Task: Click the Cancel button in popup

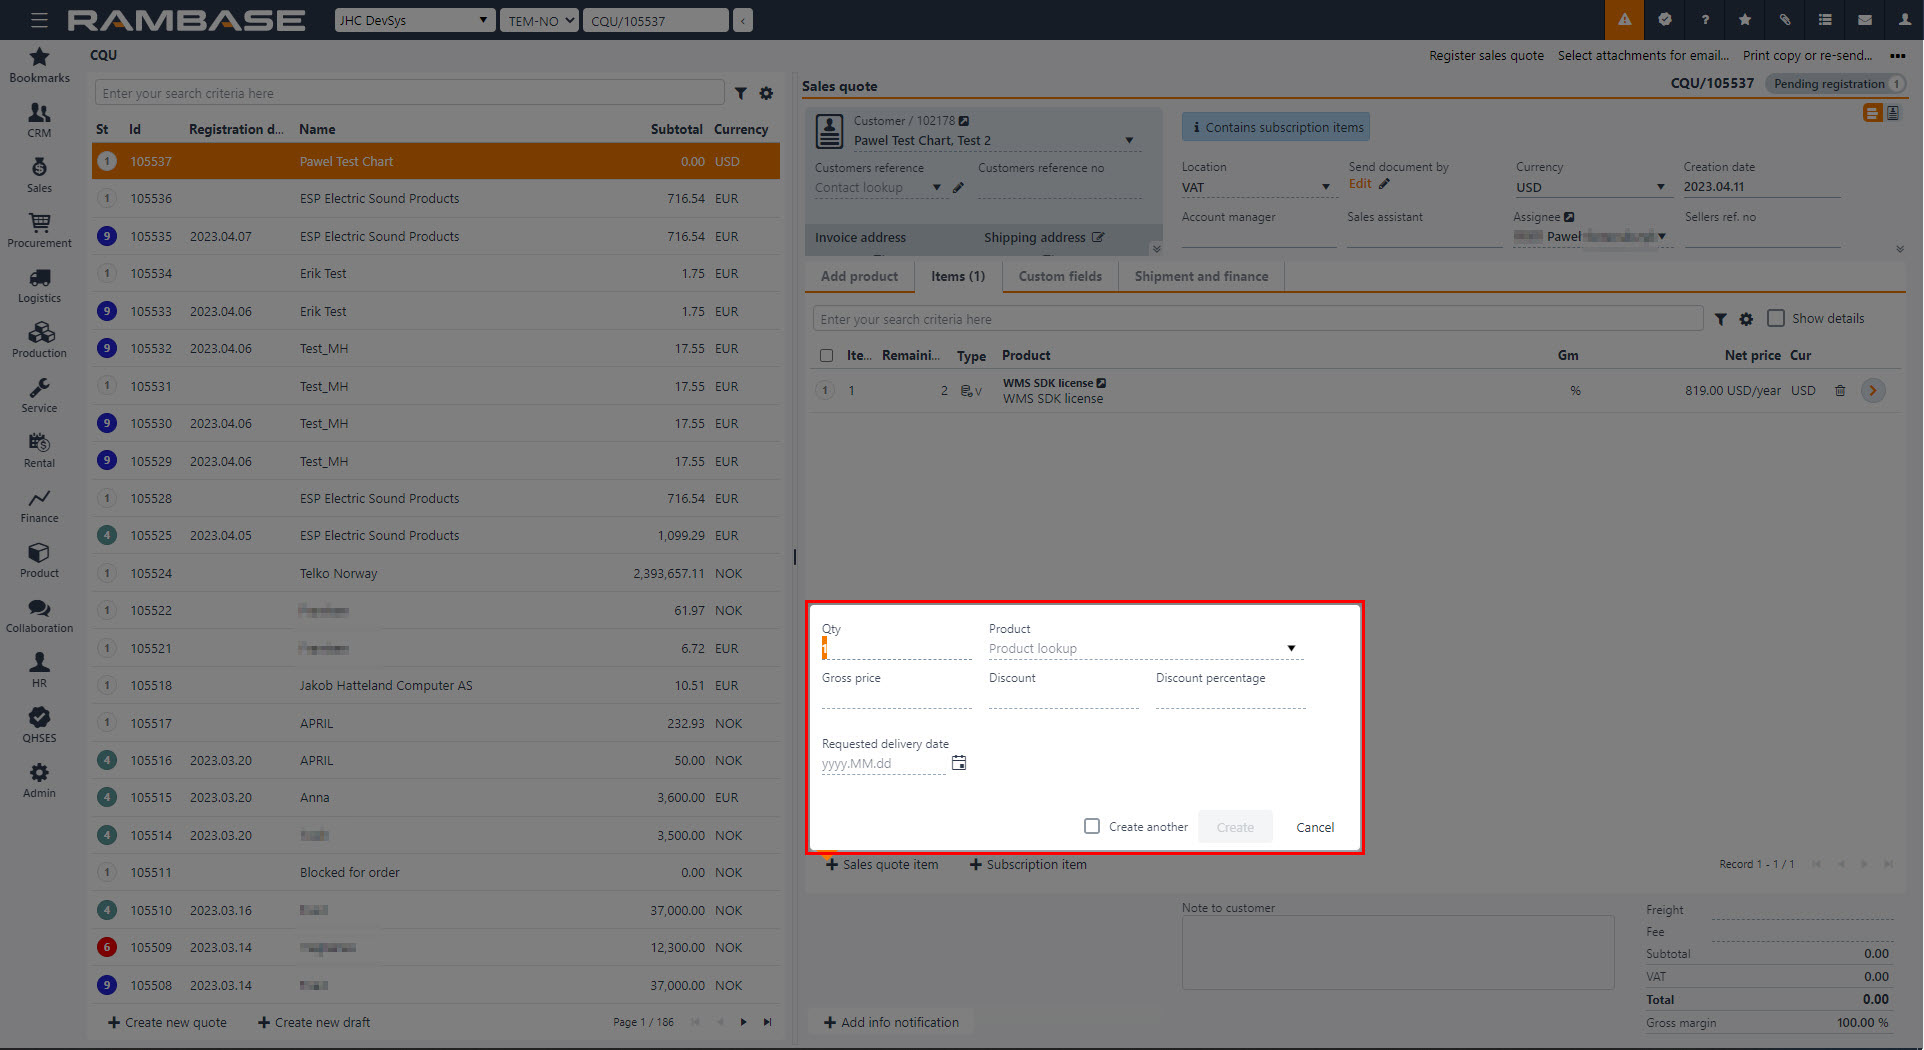Action: [1314, 827]
